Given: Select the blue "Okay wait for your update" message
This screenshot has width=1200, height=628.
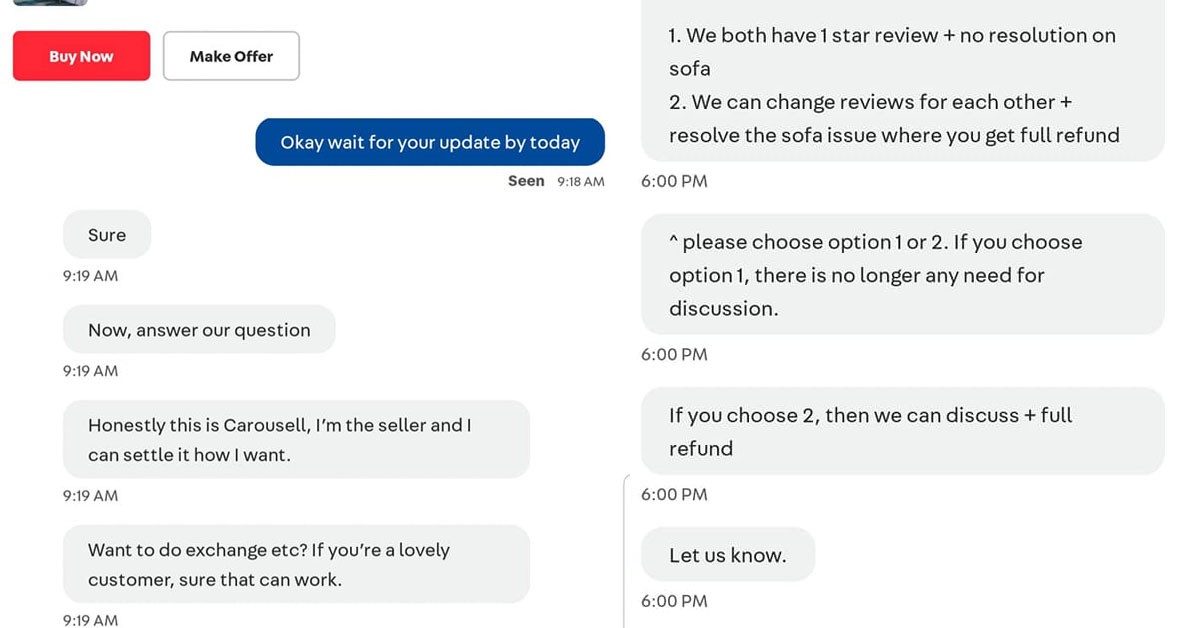Looking at the screenshot, I should point(430,142).
